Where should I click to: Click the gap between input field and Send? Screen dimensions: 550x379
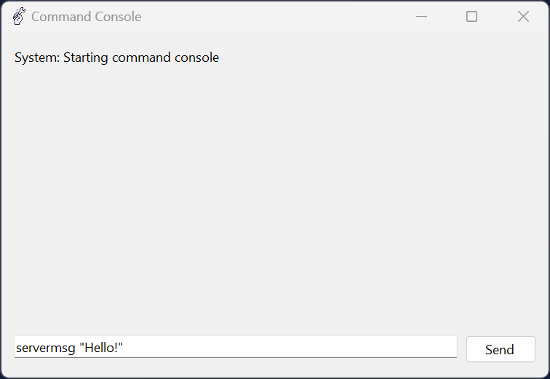[462, 348]
